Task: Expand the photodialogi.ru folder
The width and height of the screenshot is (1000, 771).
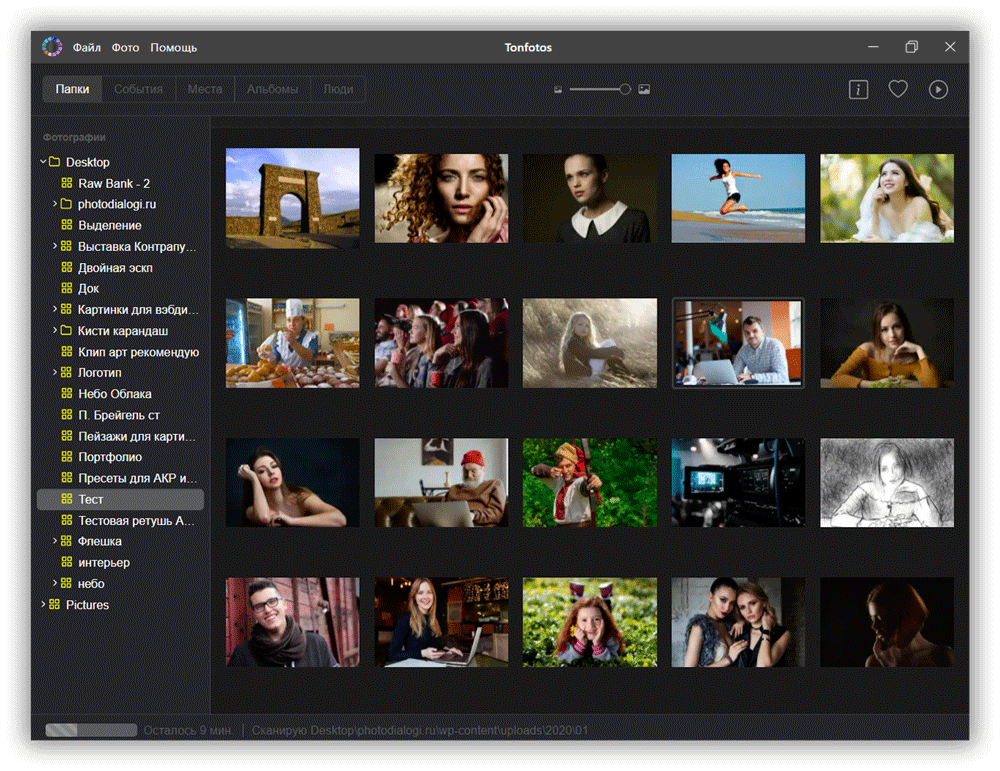Action: pos(55,204)
